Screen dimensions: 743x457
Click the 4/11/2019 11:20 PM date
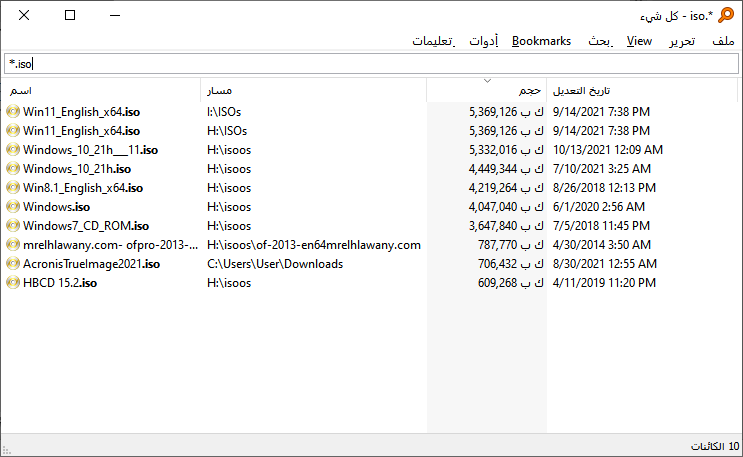(x=604, y=283)
